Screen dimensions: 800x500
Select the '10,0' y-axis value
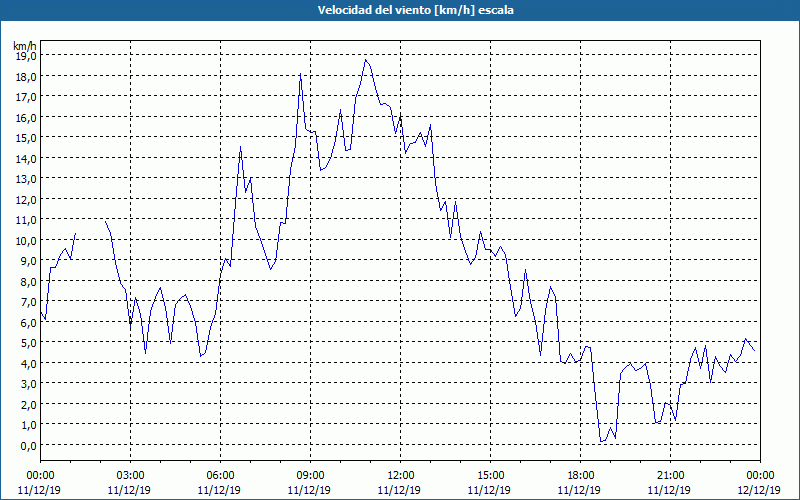[26, 240]
